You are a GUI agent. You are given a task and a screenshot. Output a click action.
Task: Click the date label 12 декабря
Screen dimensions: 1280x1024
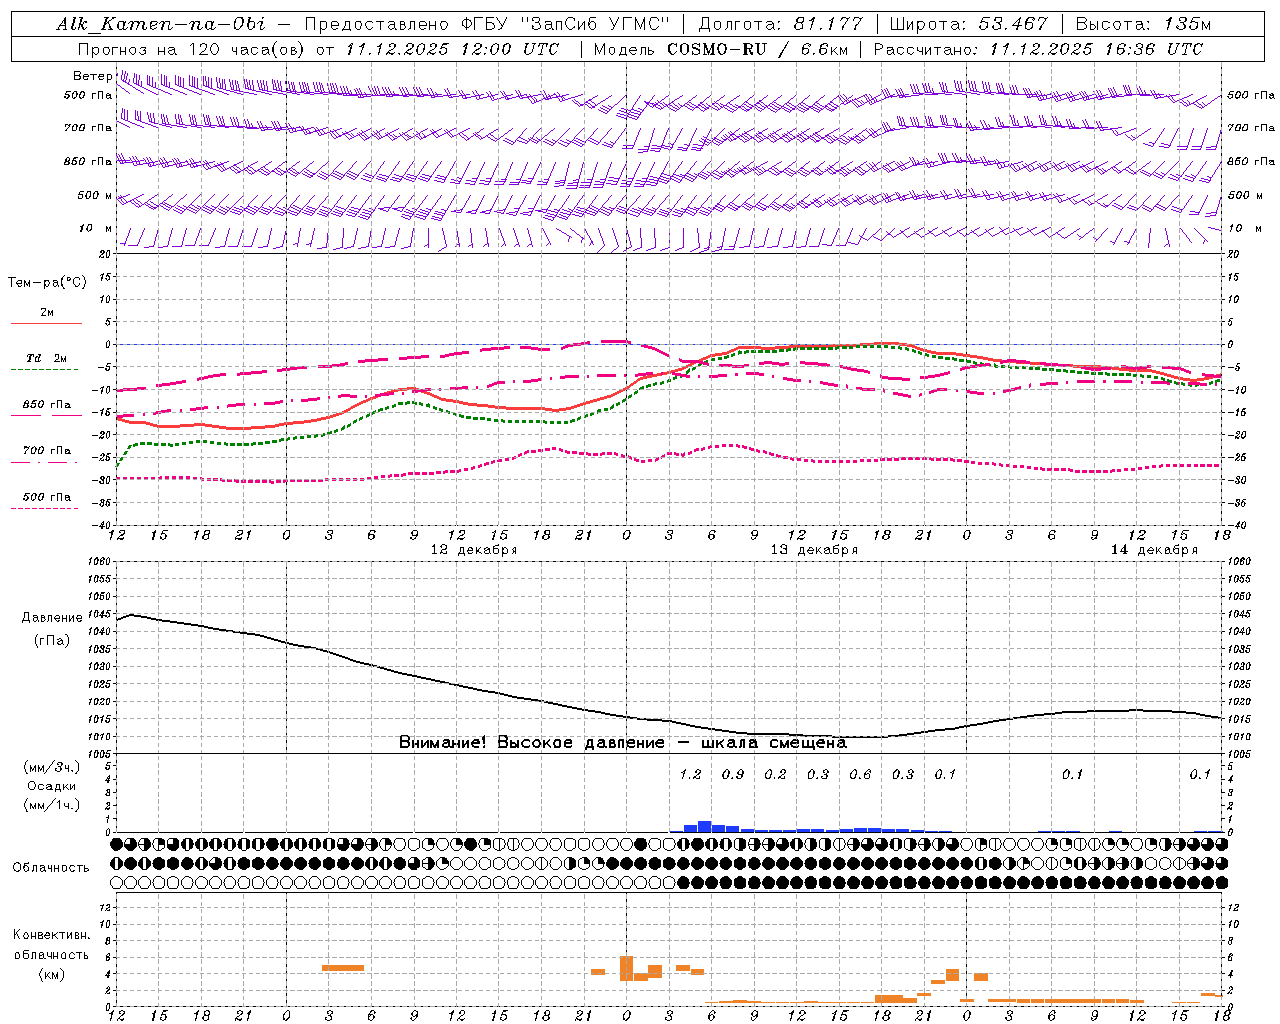(x=474, y=550)
